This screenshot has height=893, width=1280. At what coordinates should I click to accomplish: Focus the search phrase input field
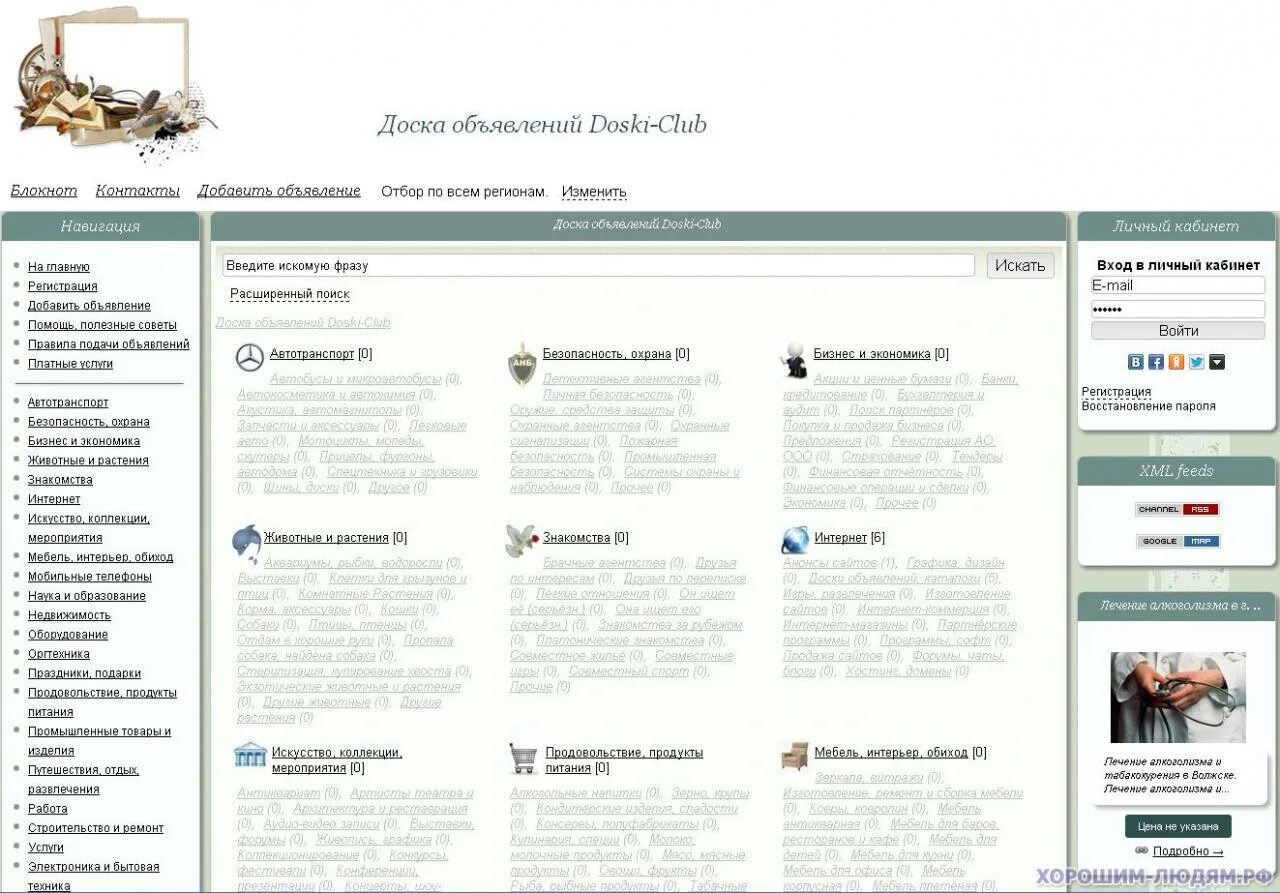(x=598, y=265)
